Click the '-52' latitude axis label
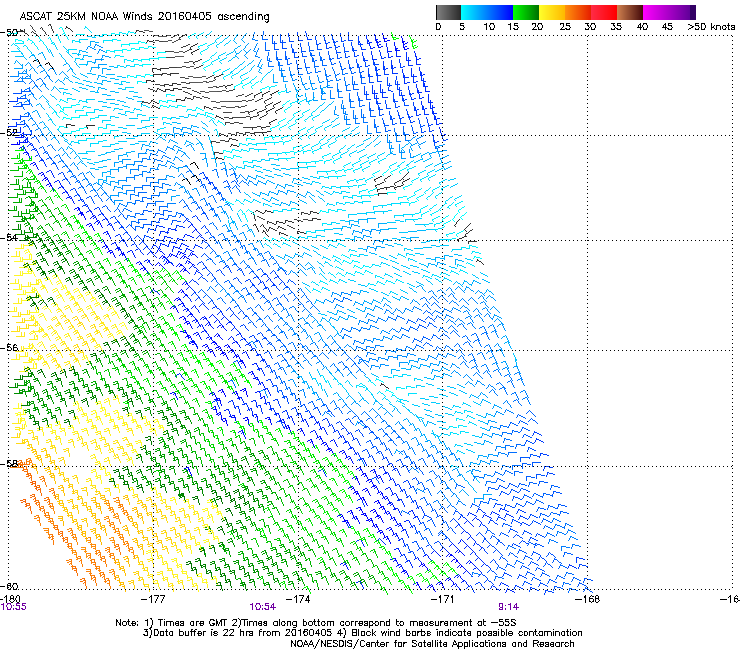The image size is (740, 650). tap(9, 133)
